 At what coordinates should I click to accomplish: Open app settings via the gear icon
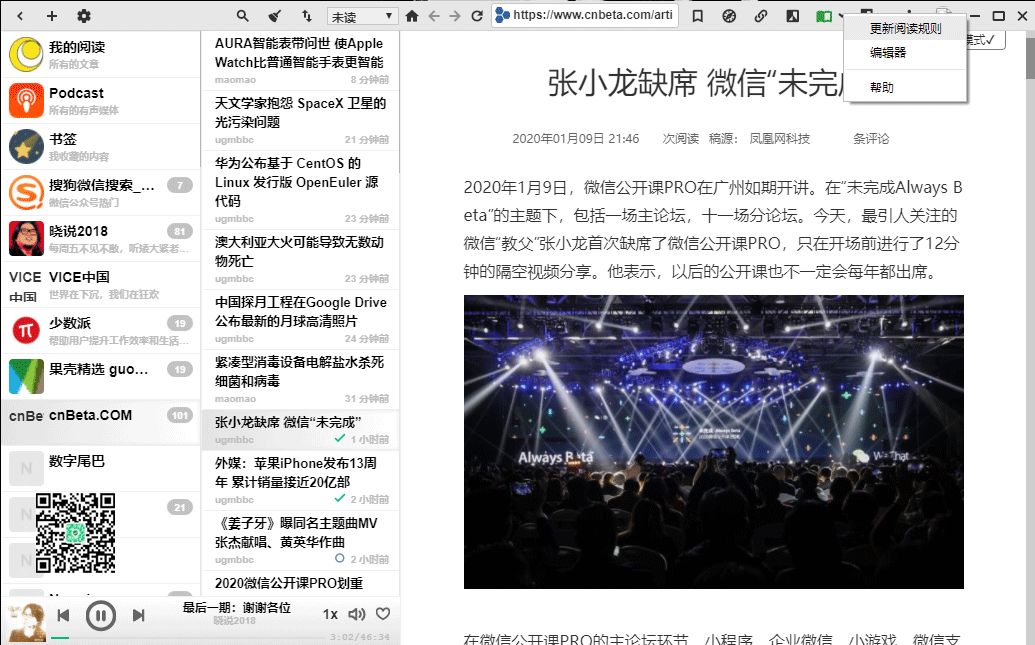click(84, 16)
